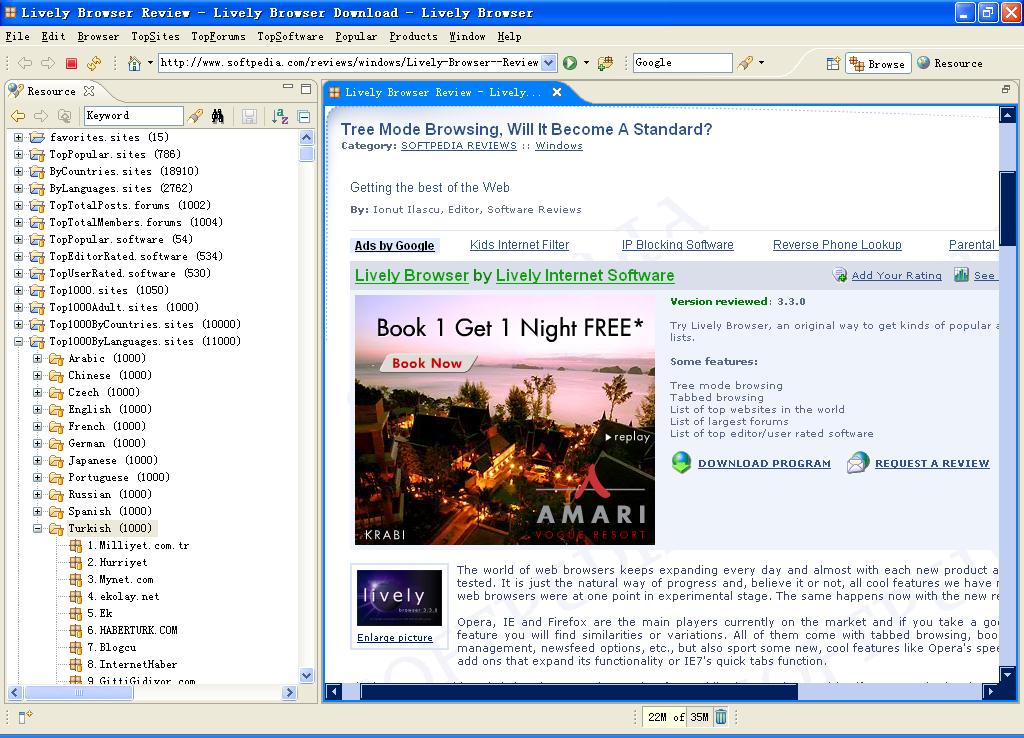The image size is (1024, 738).
Task: Click the Keyword search field
Action: pyautogui.click(x=133, y=116)
